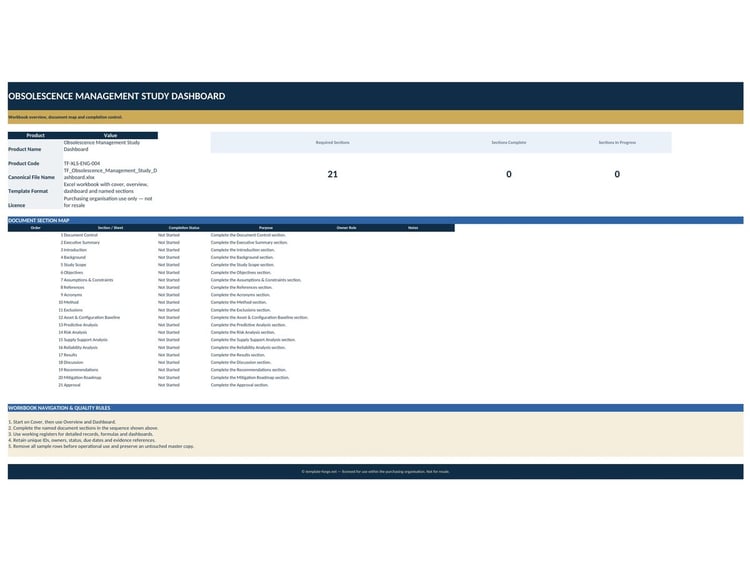This screenshot has height=562, width=750.
Task: Select the Completion Status column header
Action: point(184,228)
